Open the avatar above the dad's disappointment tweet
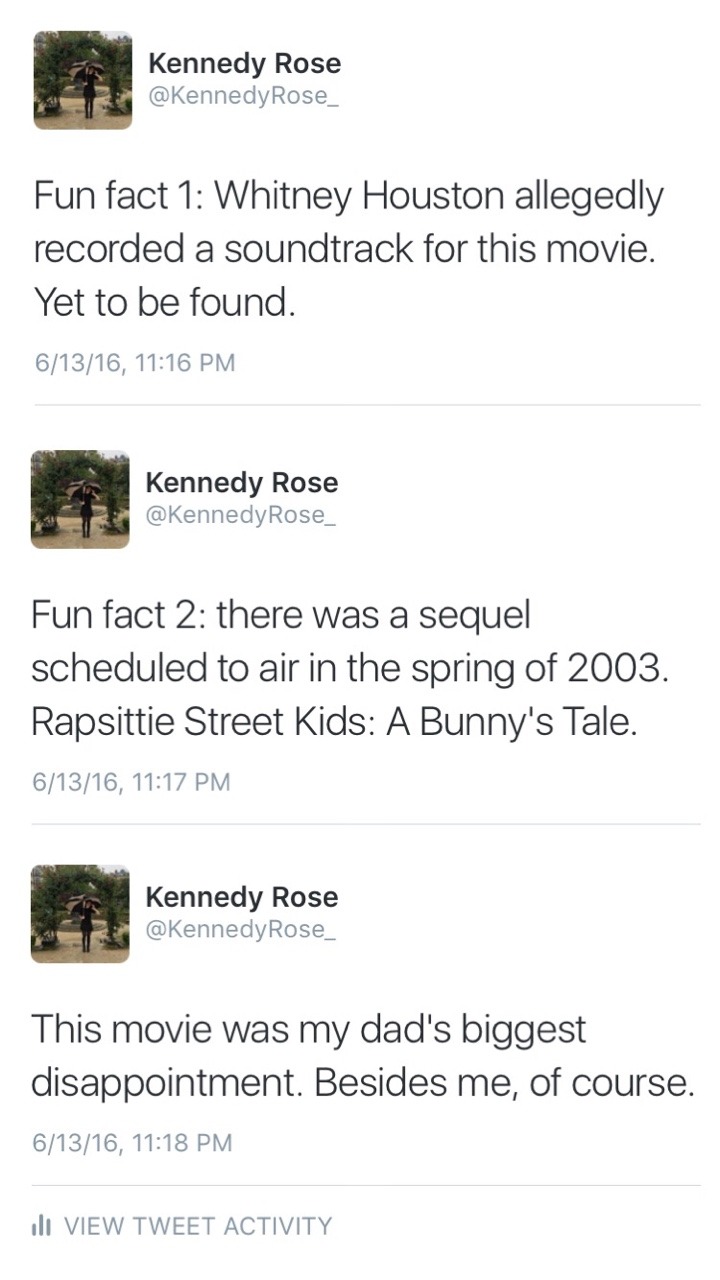 (x=80, y=914)
